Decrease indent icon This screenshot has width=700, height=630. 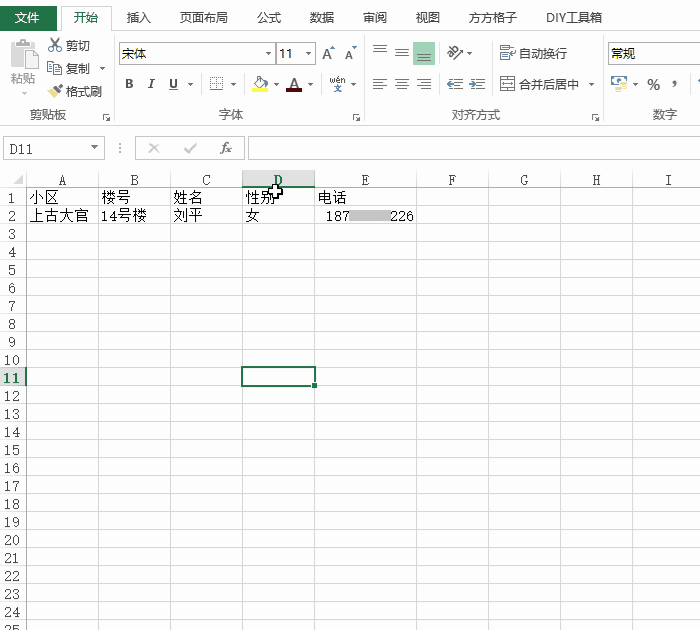455,84
